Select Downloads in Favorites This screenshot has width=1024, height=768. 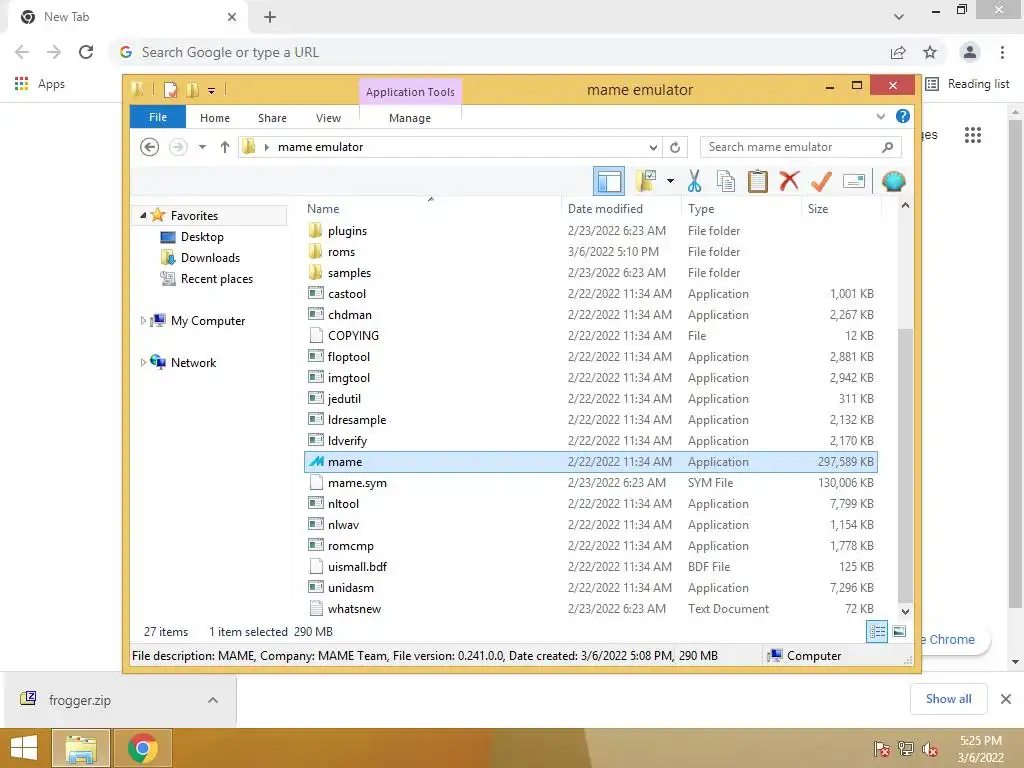click(x=210, y=257)
